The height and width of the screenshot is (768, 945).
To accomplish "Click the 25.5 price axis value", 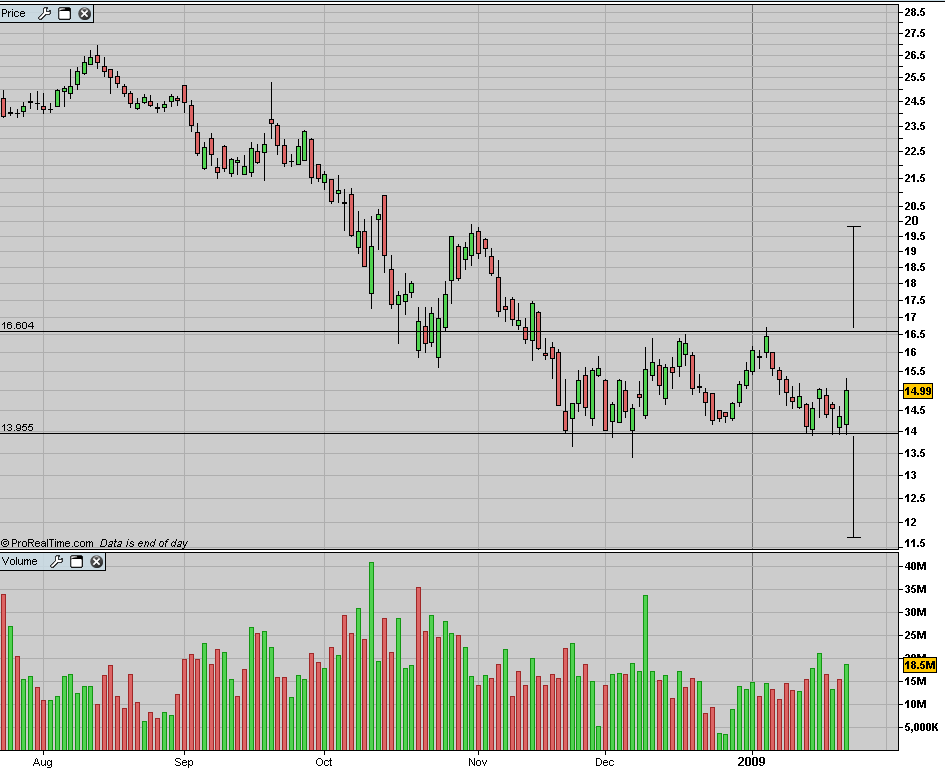I will pos(915,77).
